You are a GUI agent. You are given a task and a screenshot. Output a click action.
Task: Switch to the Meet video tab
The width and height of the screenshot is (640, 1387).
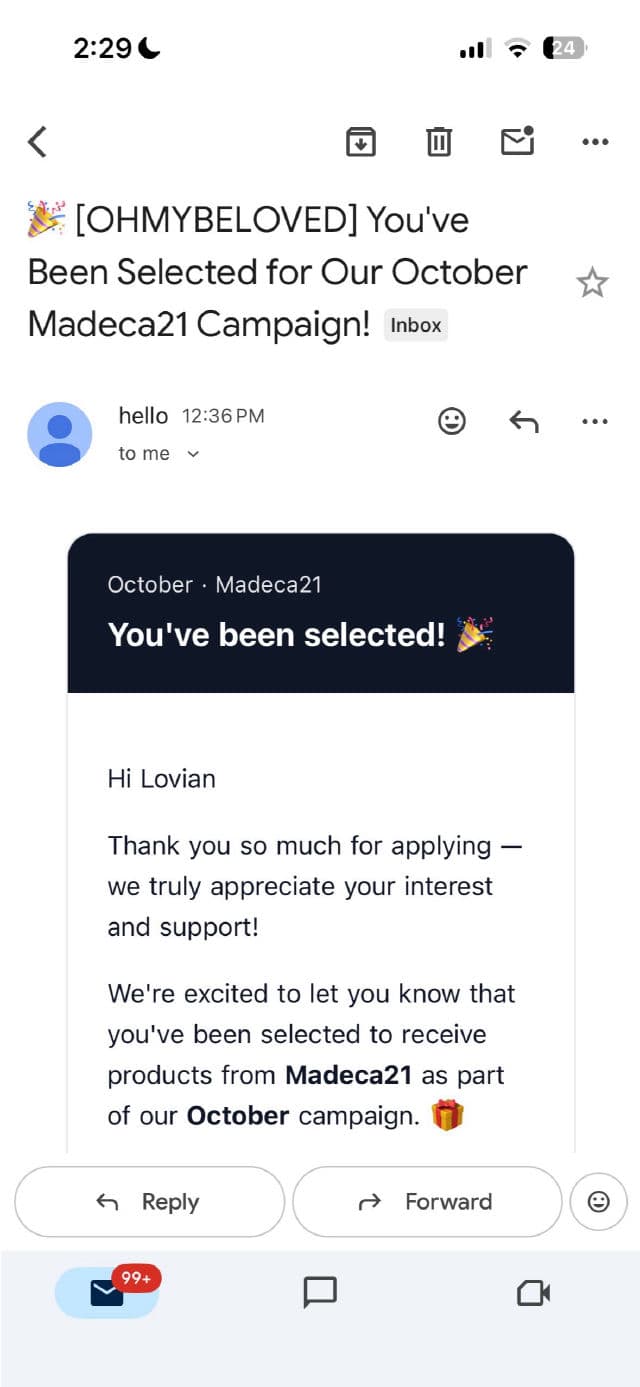pyautogui.click(x=533, y=1293)
